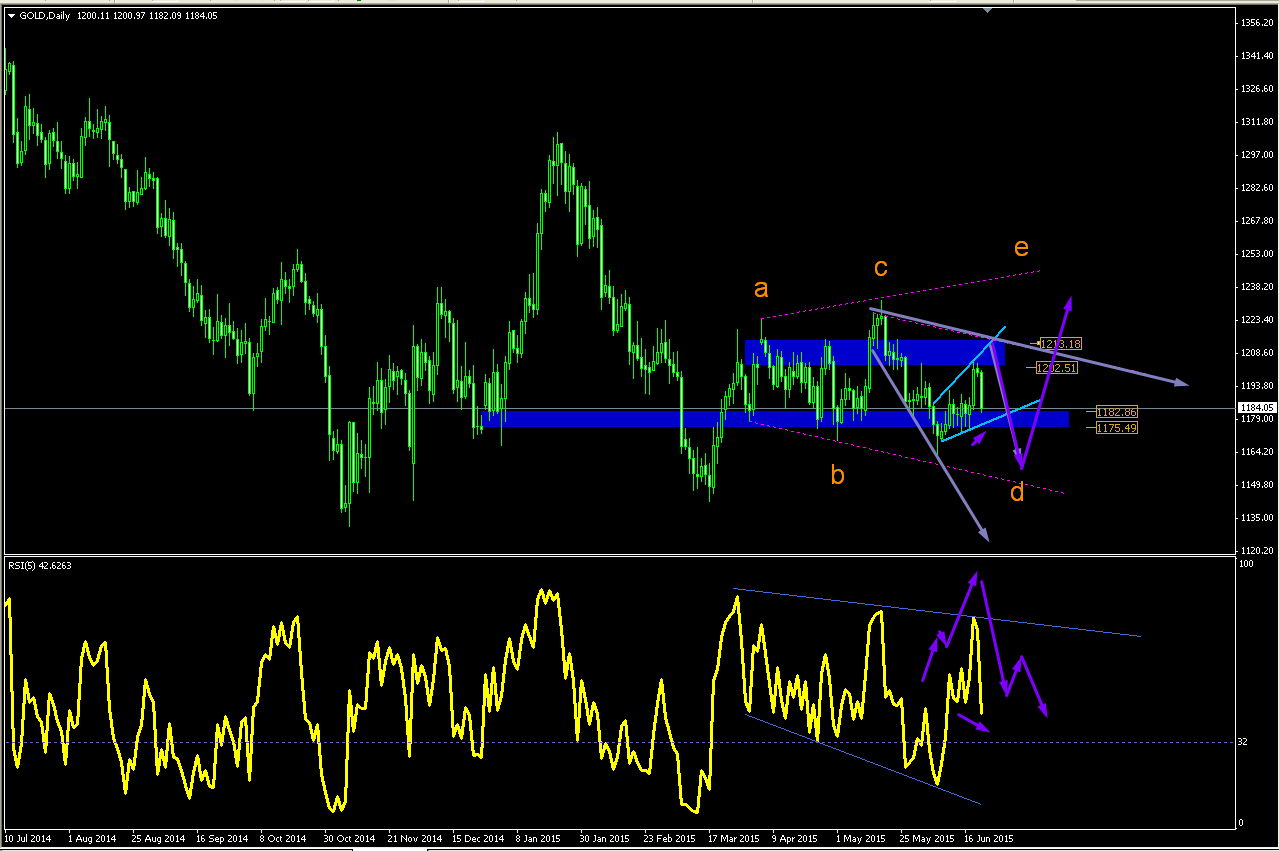This screenshot has width=1279, height=851.
Task: Open the dropdown arrow beside GOLD,Daily
Action: click(x=11, y=16)
